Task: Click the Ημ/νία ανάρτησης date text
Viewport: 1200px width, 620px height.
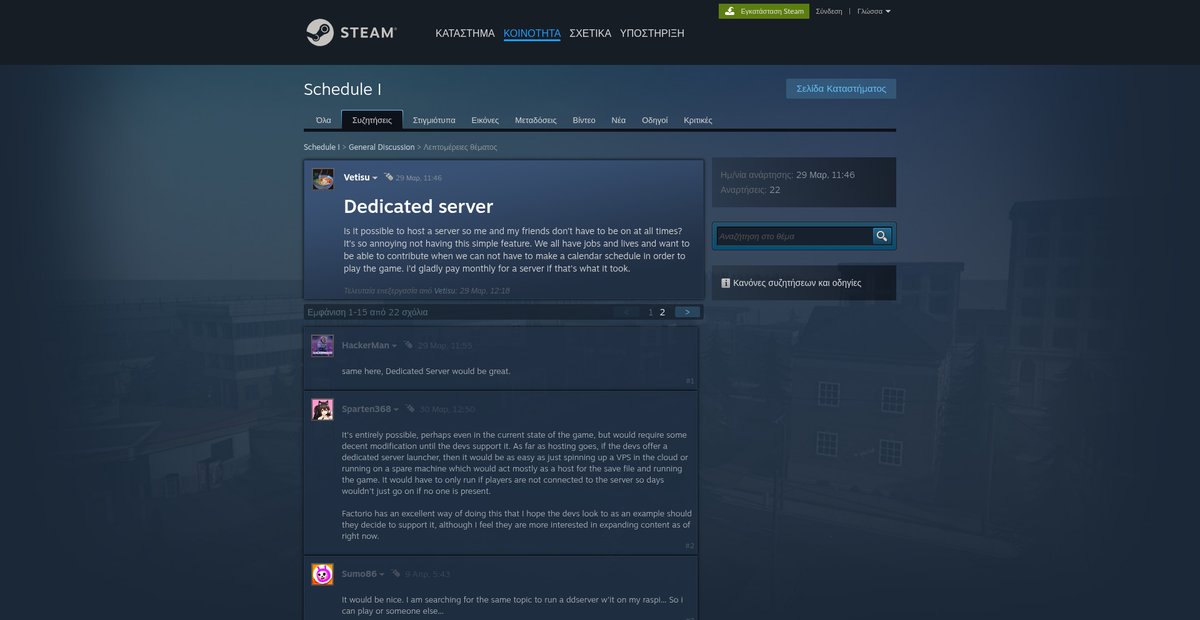Action: pyautogui.click(x=787, y=175)
